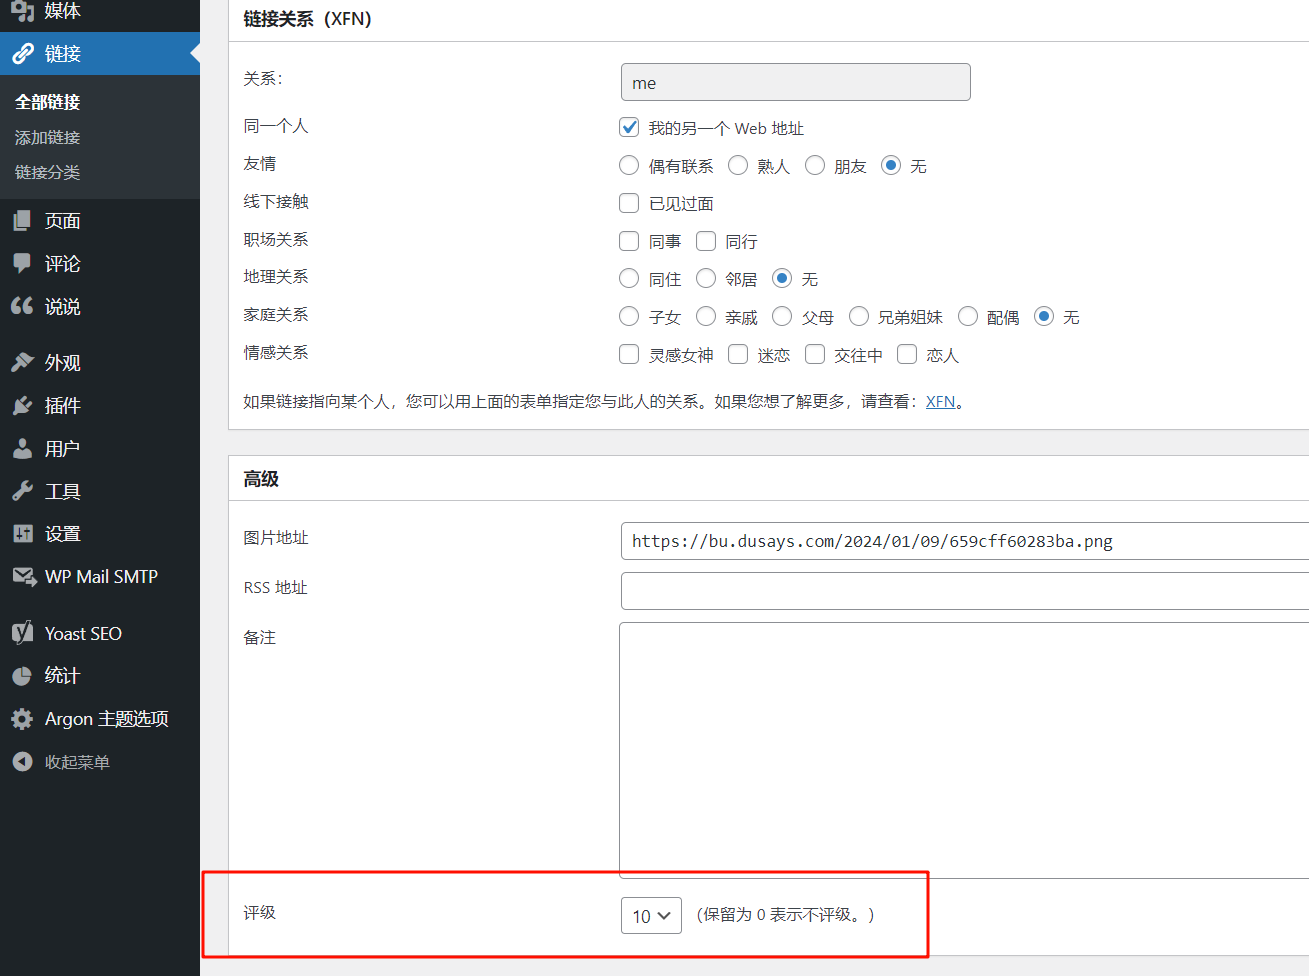
Task: Click the Argon gear icon
Action: point(22,719)
